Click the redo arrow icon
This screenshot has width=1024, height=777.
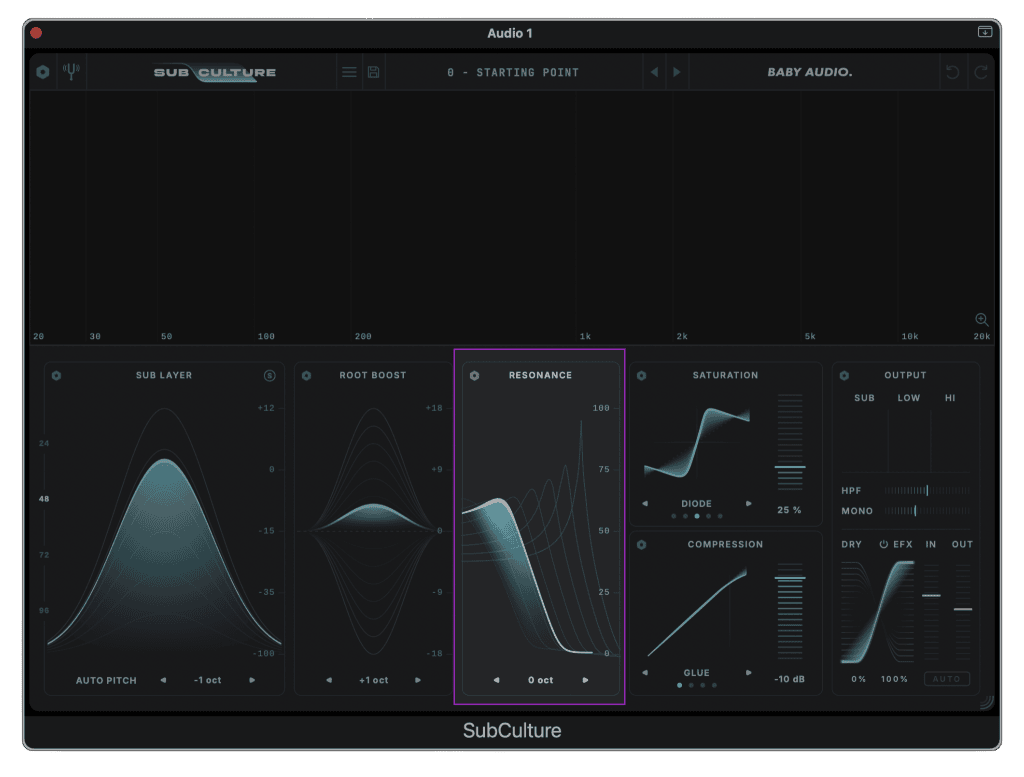click(981, 72)
